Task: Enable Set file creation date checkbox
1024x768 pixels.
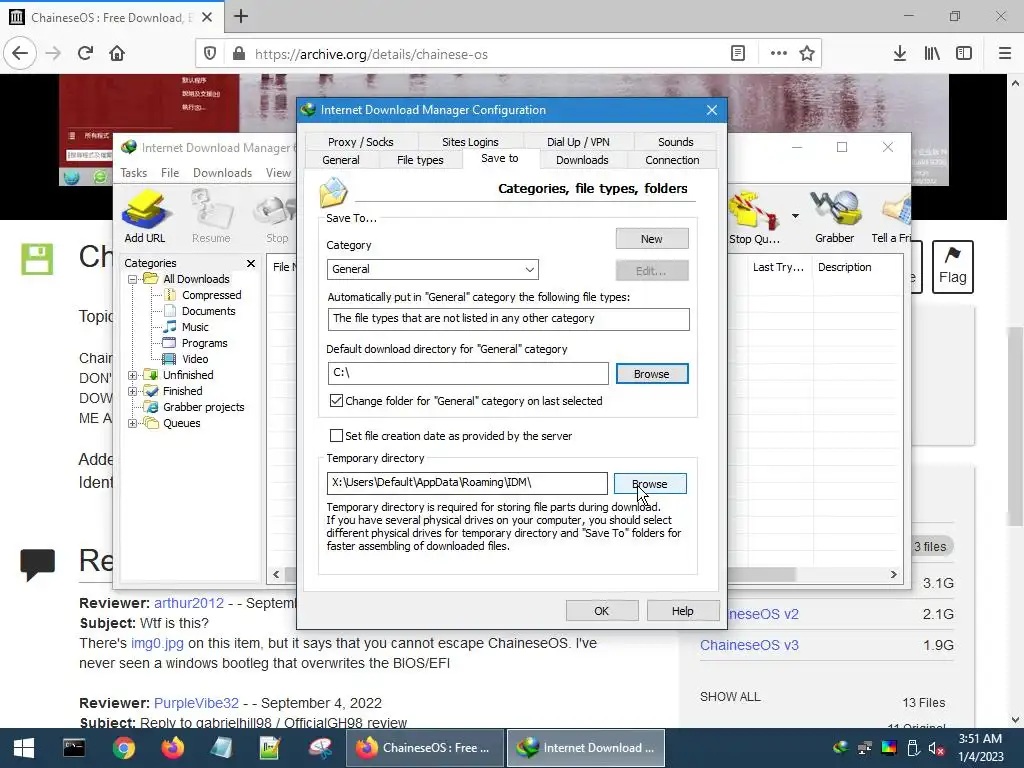Action: click(x=336, y=436)
